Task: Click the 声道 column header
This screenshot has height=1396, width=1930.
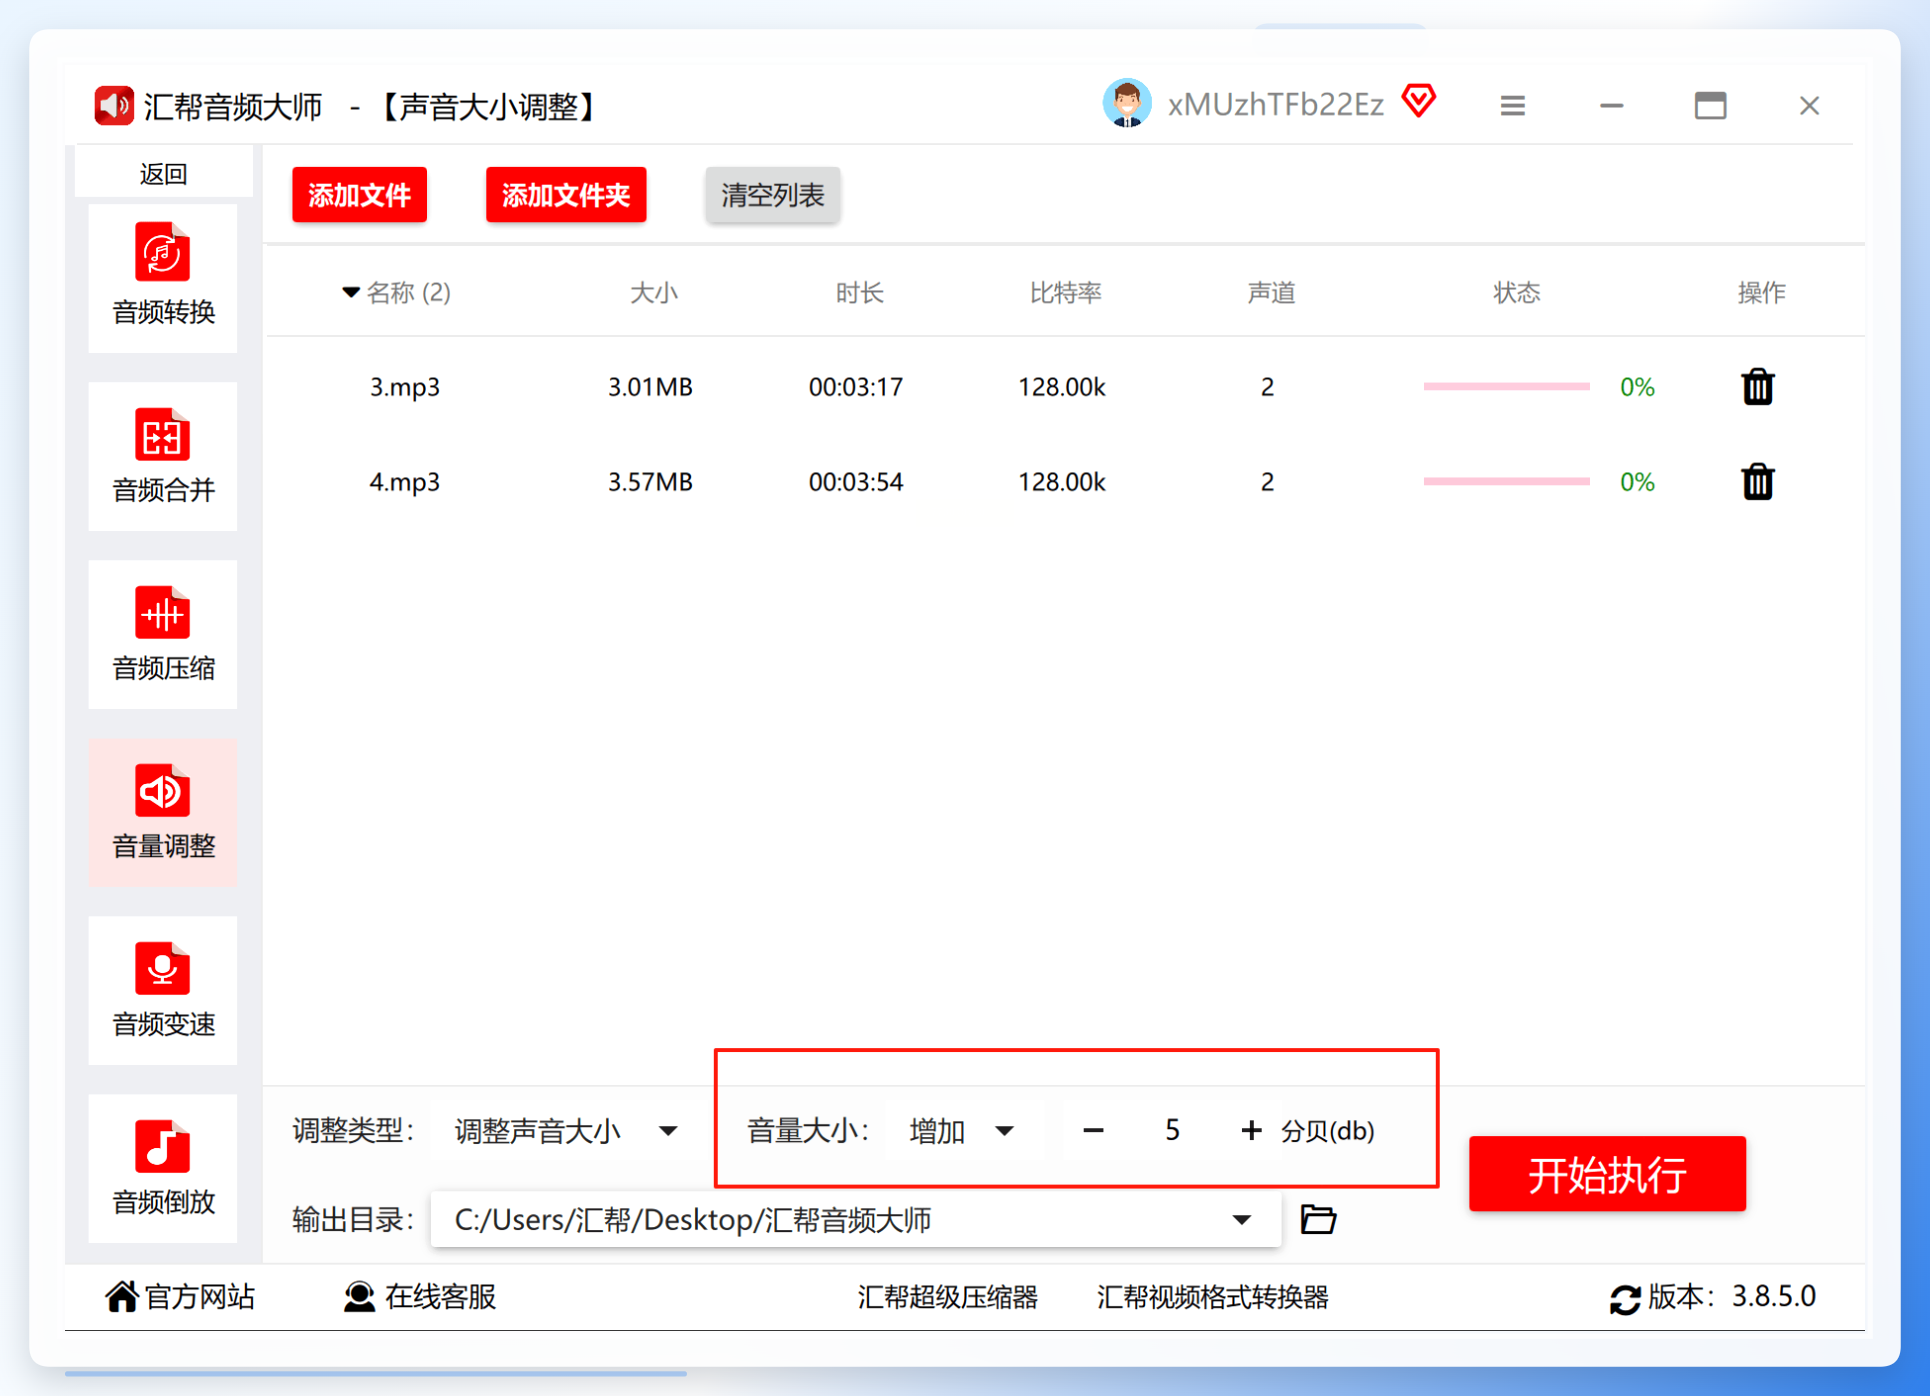Action: pos(1271,292)
